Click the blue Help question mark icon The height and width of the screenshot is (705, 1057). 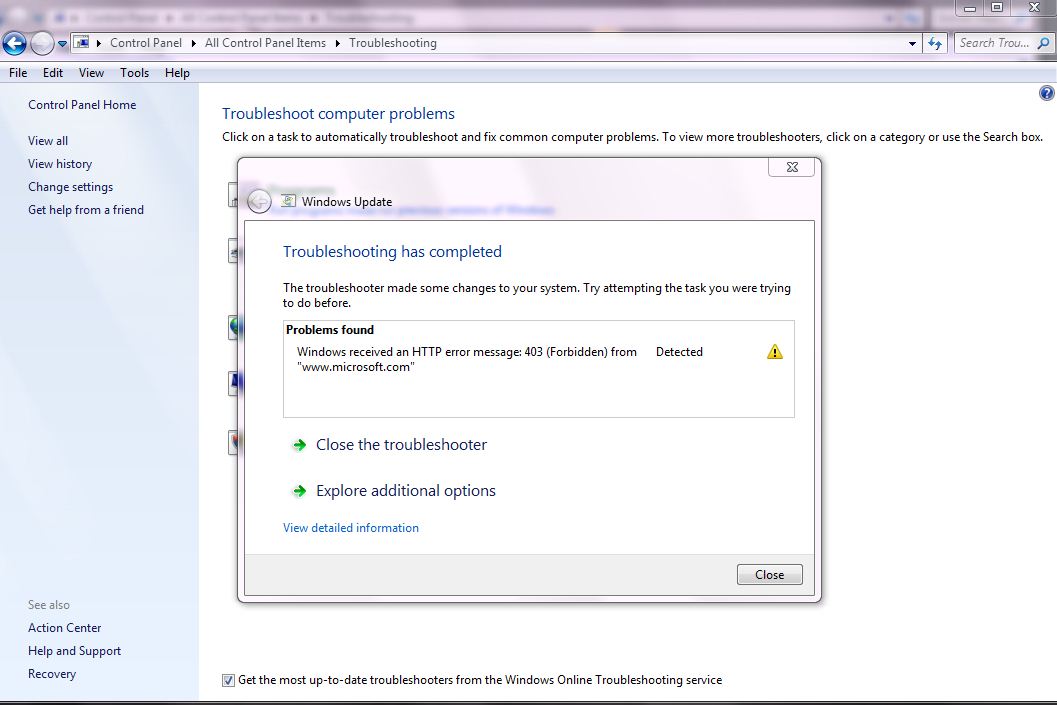pos(1046,93)
